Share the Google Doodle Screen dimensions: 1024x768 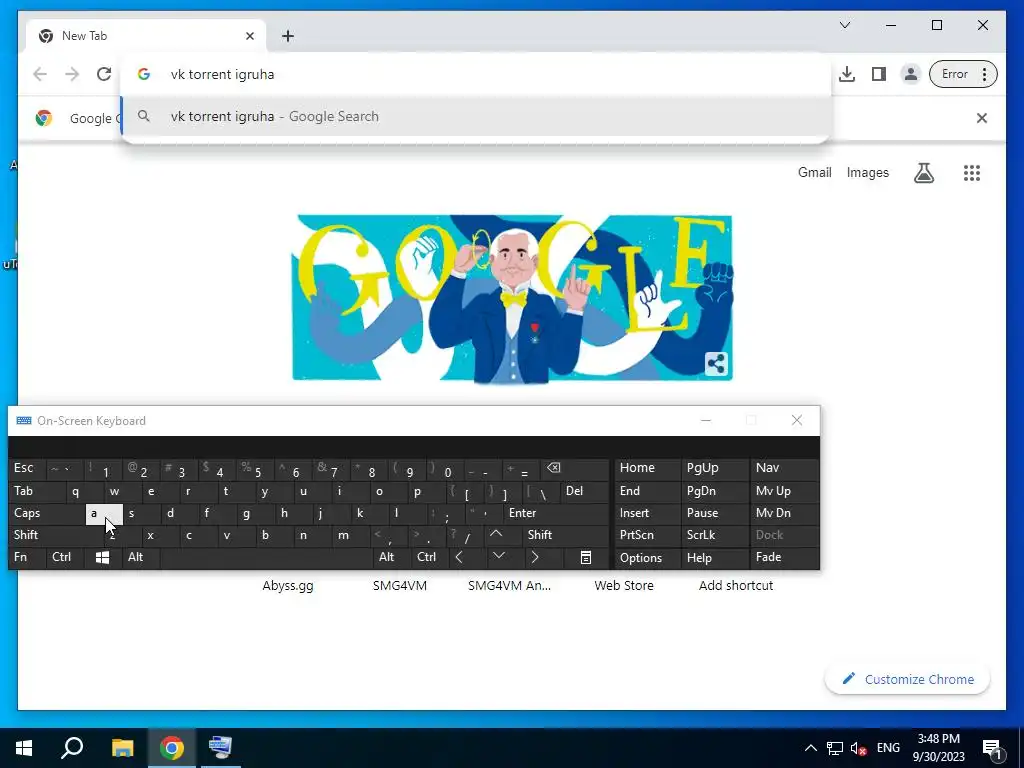coord(716,364)
